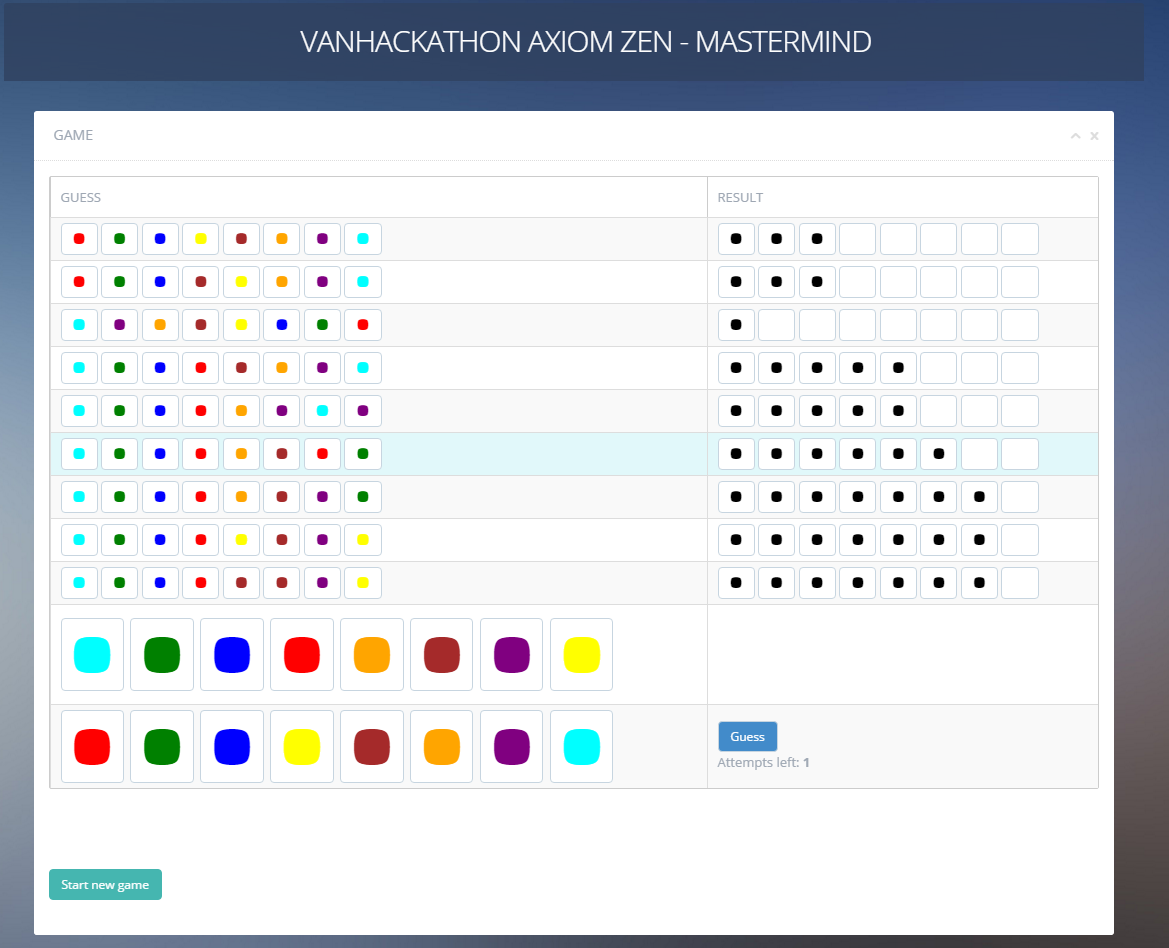Viewport: 1169px width, 948px height.
Task: Click the brown peg in the highlighted guess row
Action: [282, 454]
